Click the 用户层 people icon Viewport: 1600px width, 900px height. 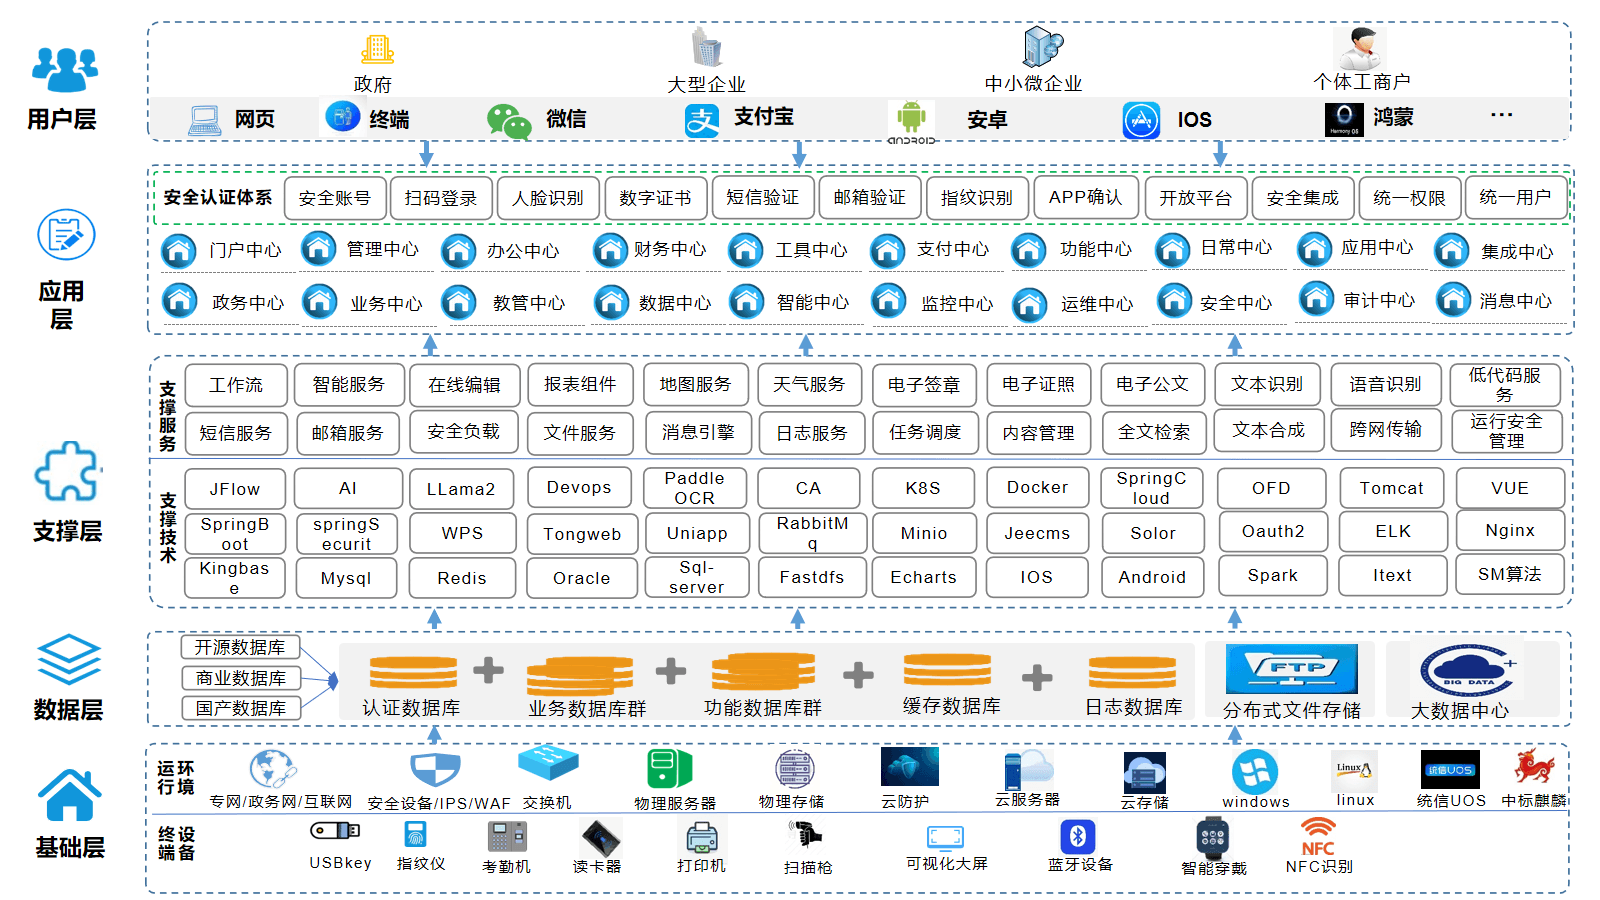(x=65, y=70)
